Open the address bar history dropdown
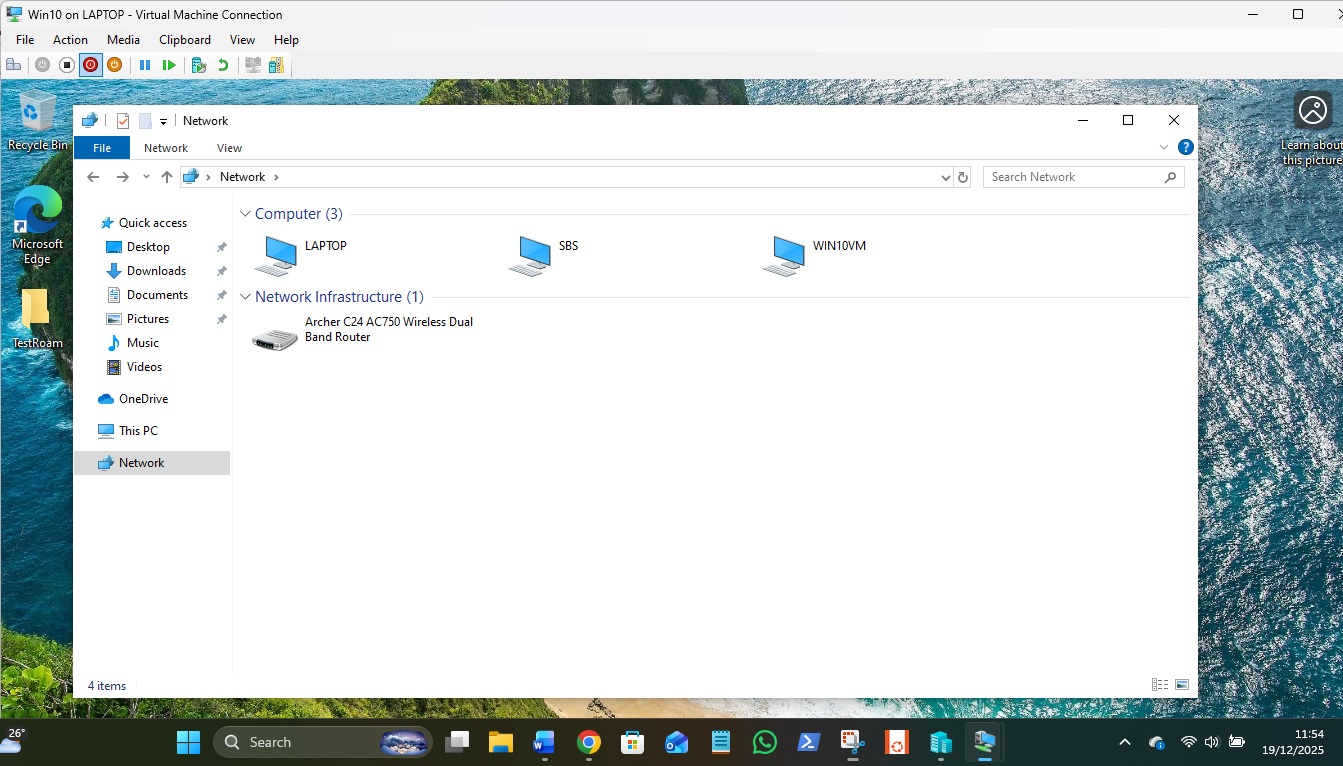1343x766 pixels. coord(946,177)
